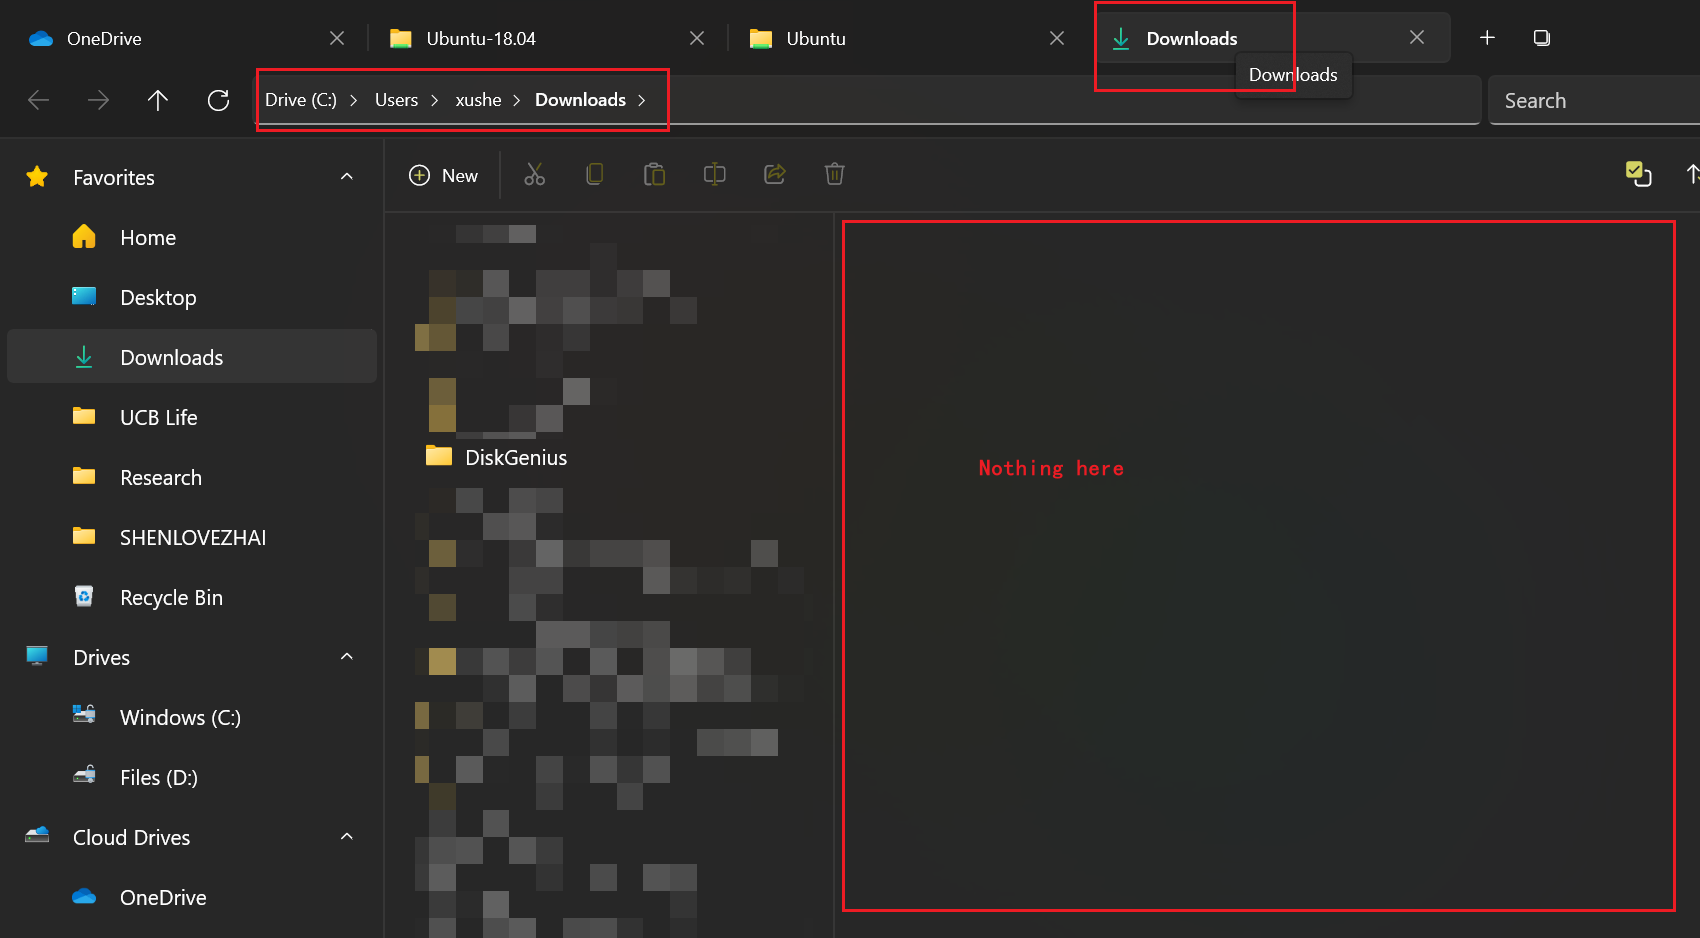1700x938 pixels.
Task: Go back using the navigation arrow
Action: [38, 99]
